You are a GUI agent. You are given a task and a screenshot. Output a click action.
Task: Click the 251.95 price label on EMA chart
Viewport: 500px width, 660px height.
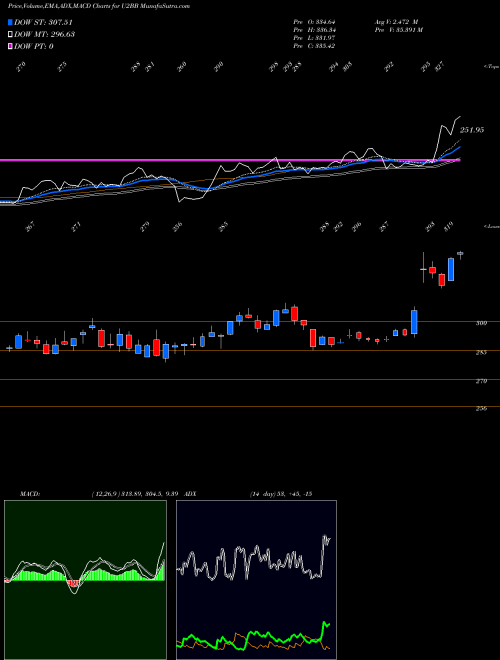click(471, 130)
